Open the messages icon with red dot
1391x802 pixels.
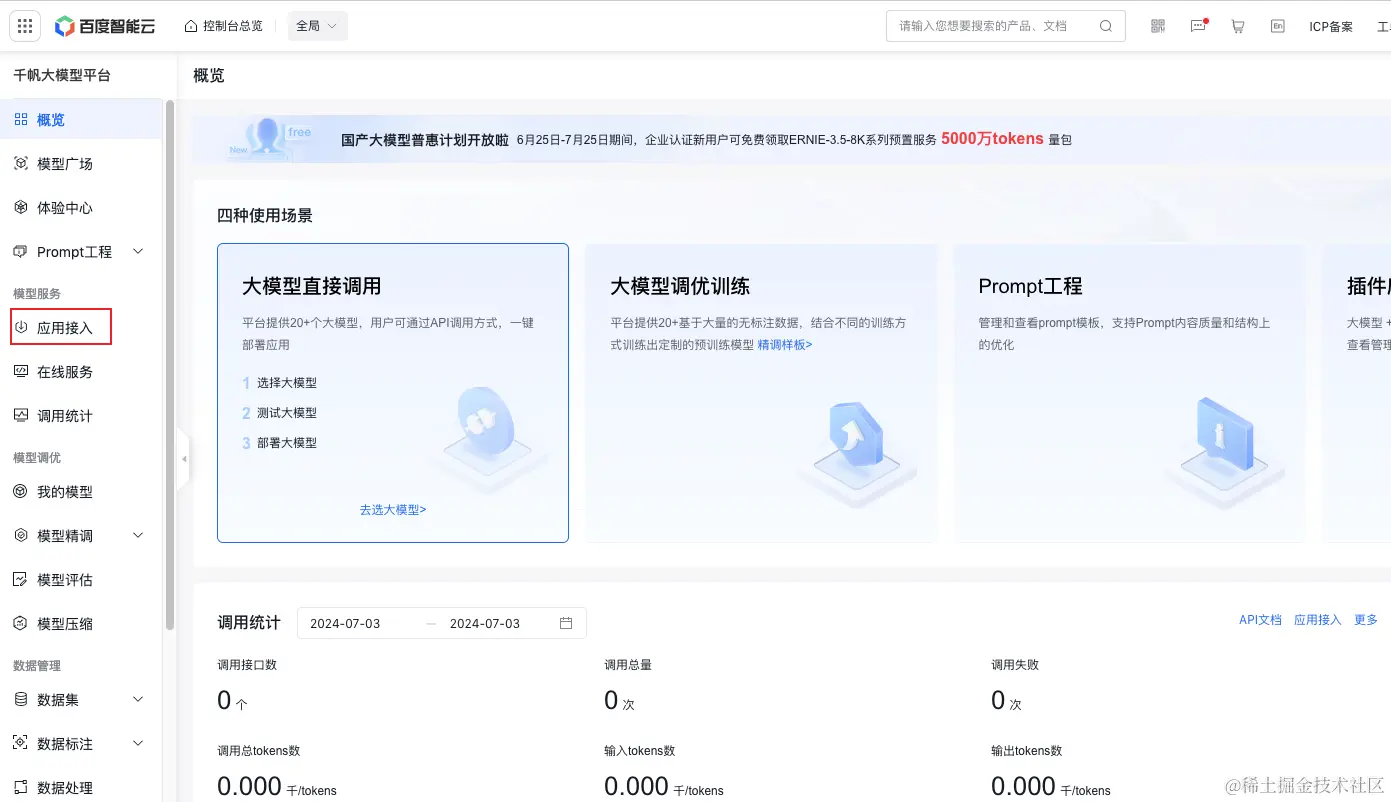(1198, 26)
